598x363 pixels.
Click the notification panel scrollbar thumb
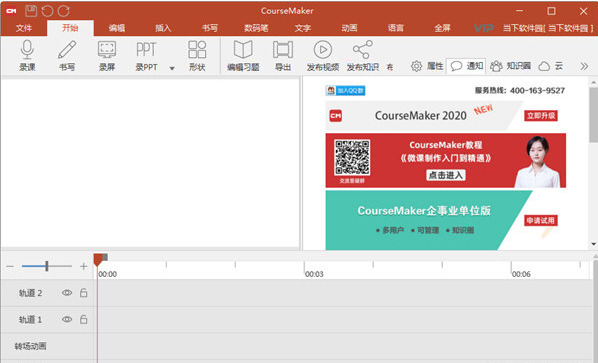593,114
